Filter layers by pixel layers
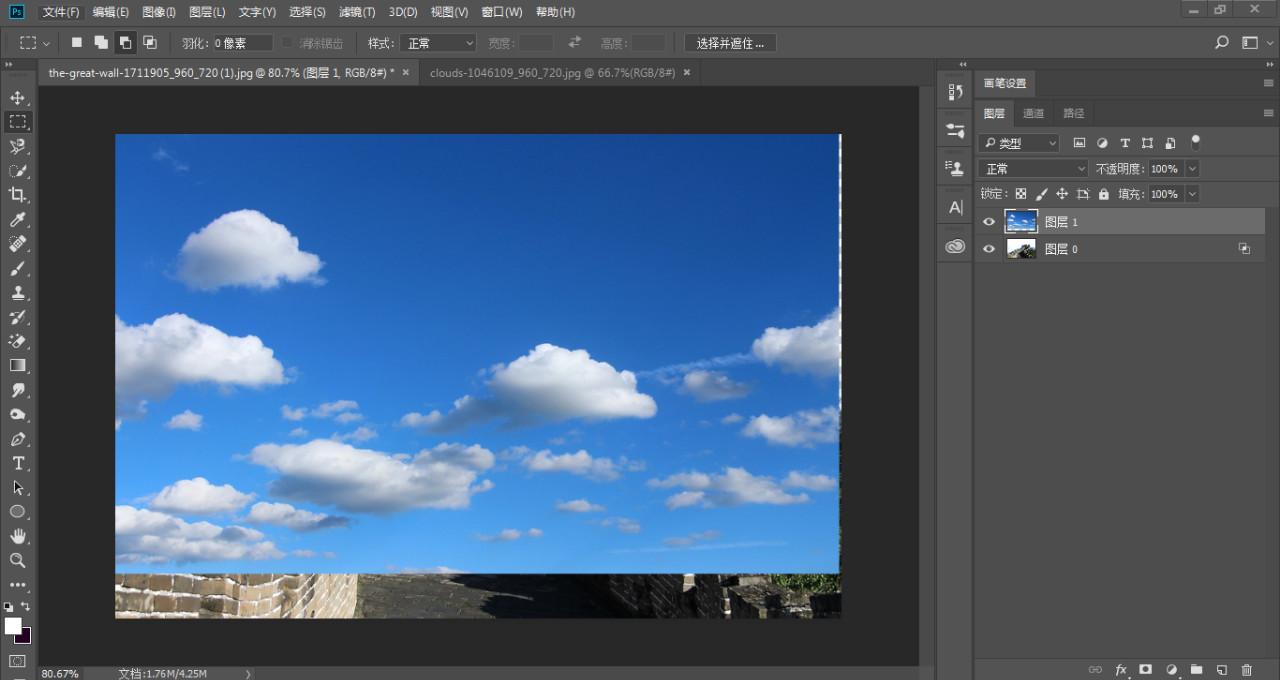 click(x=1080, y=143)
